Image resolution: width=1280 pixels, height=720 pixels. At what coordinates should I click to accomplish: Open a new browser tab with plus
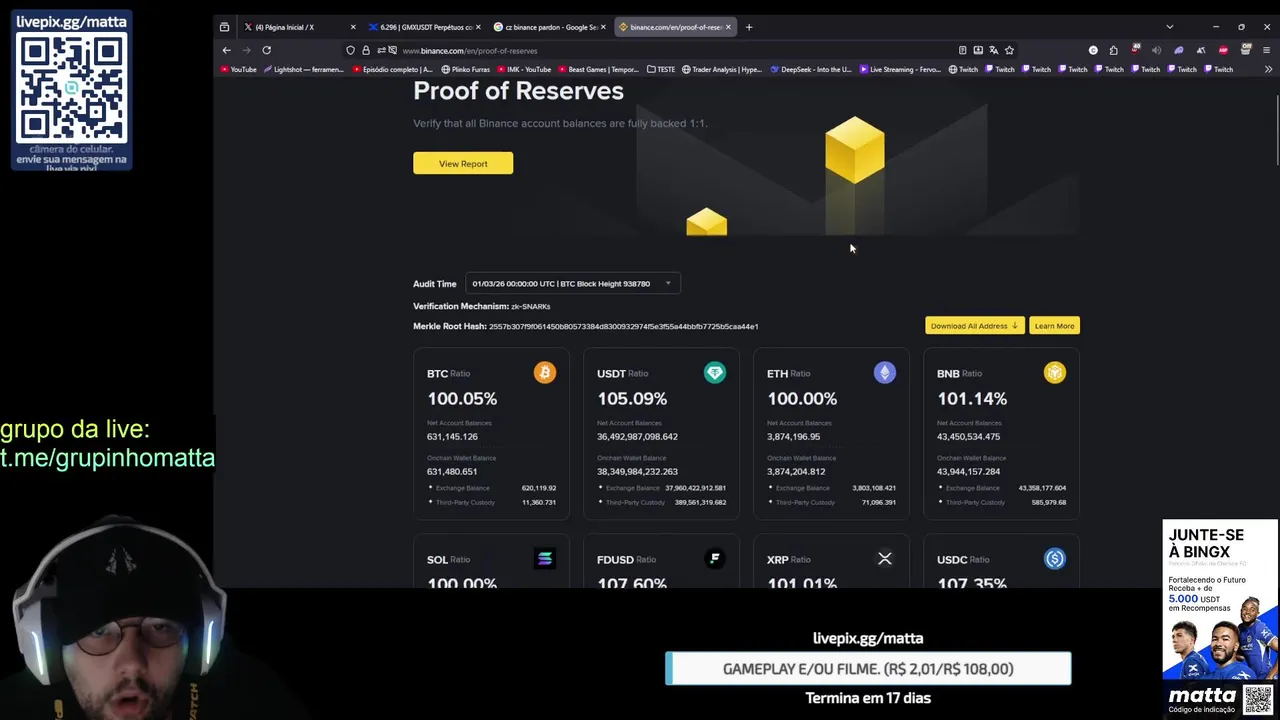[749, 27]
